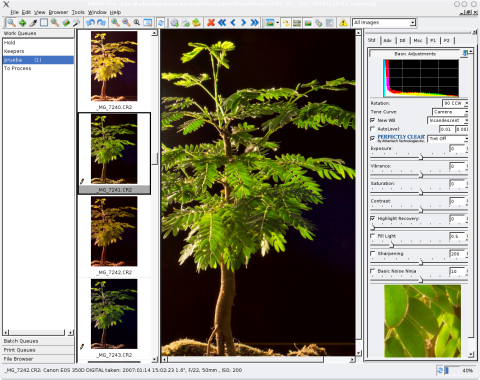Click the red X delete icon
Viewport: 480px width, 380px height.
(x=211, y=23)
